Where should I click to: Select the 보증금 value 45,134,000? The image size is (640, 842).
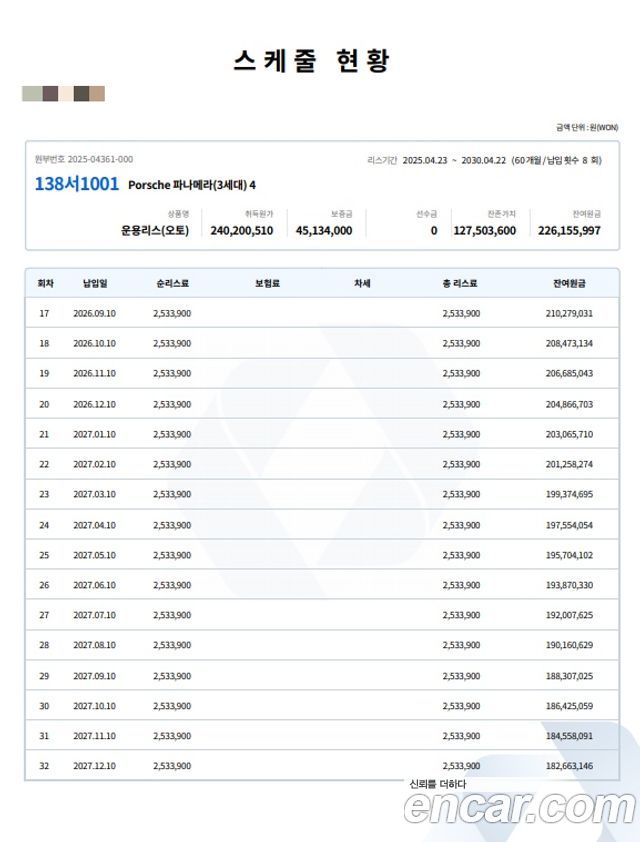click(x=324, y=230)
